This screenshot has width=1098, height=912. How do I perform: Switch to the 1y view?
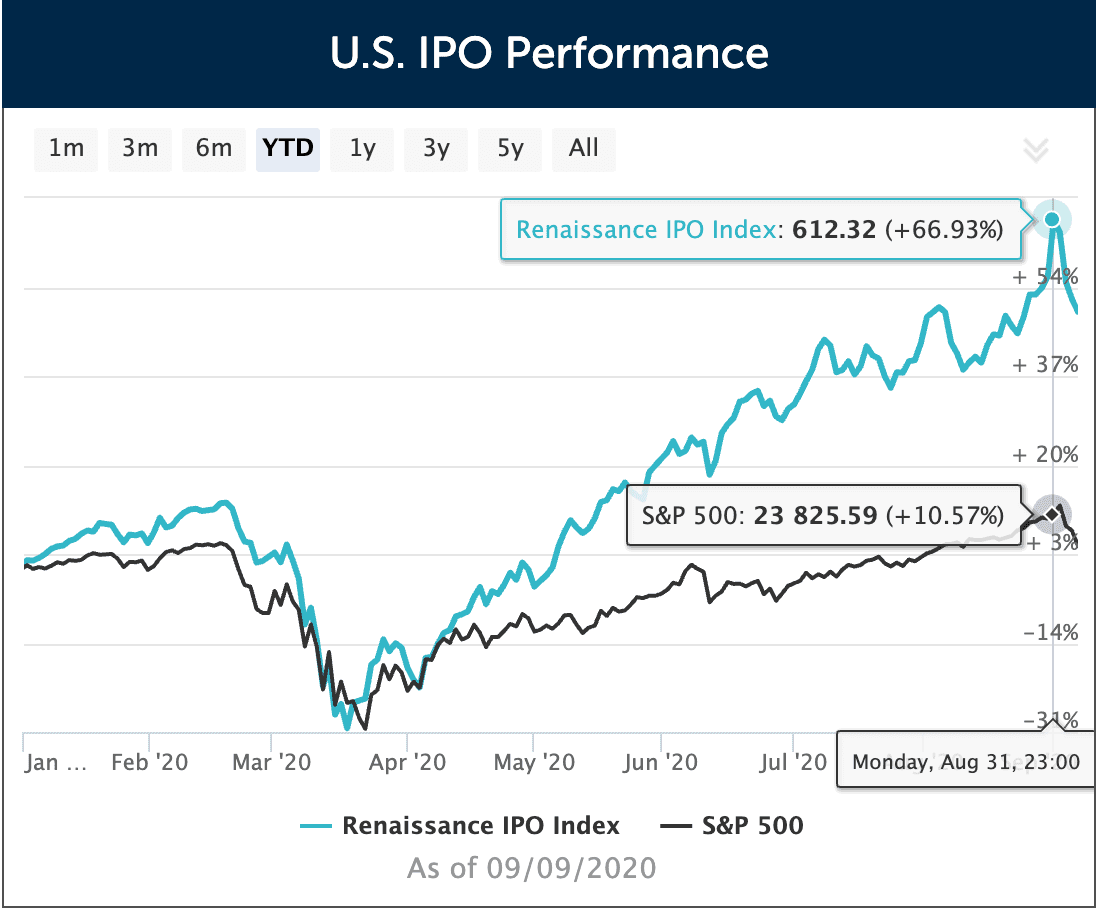361,149
